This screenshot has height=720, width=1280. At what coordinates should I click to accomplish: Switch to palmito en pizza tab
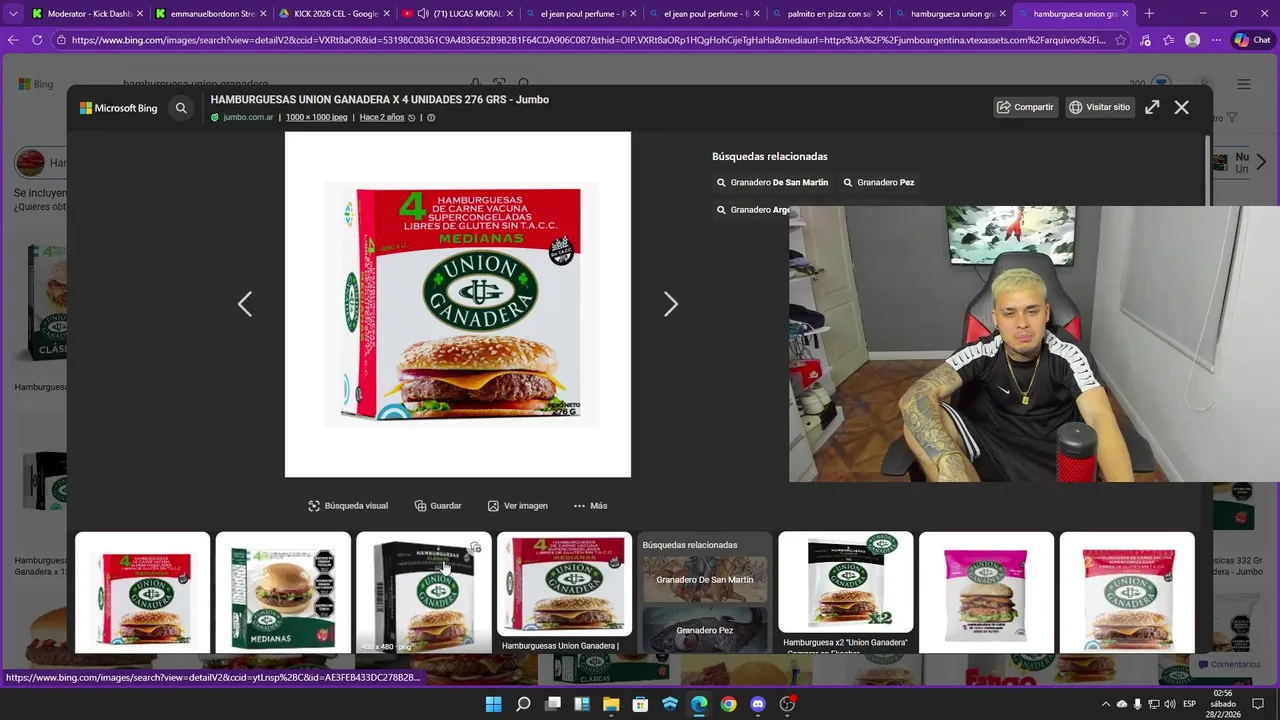(826, 14)
